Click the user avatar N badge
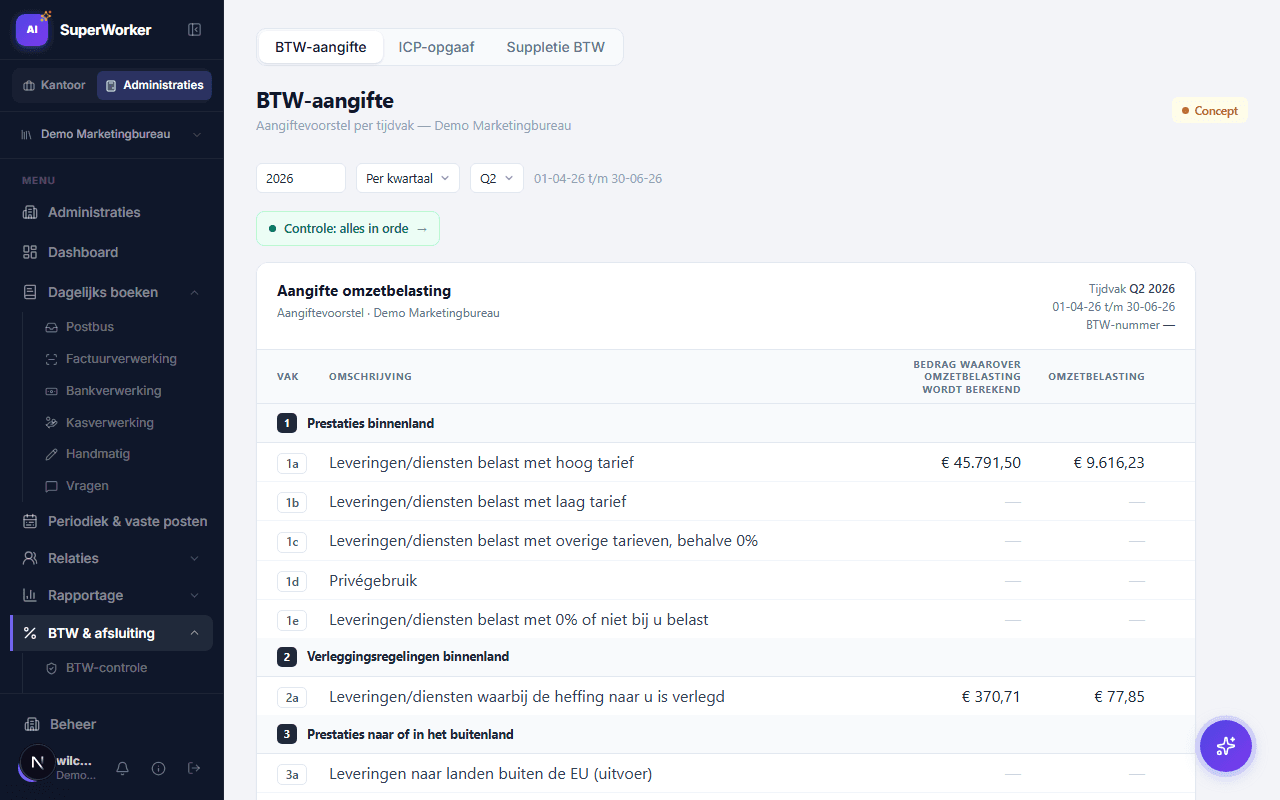Screen dimensions: 1280x800 (x=38, y=763)
